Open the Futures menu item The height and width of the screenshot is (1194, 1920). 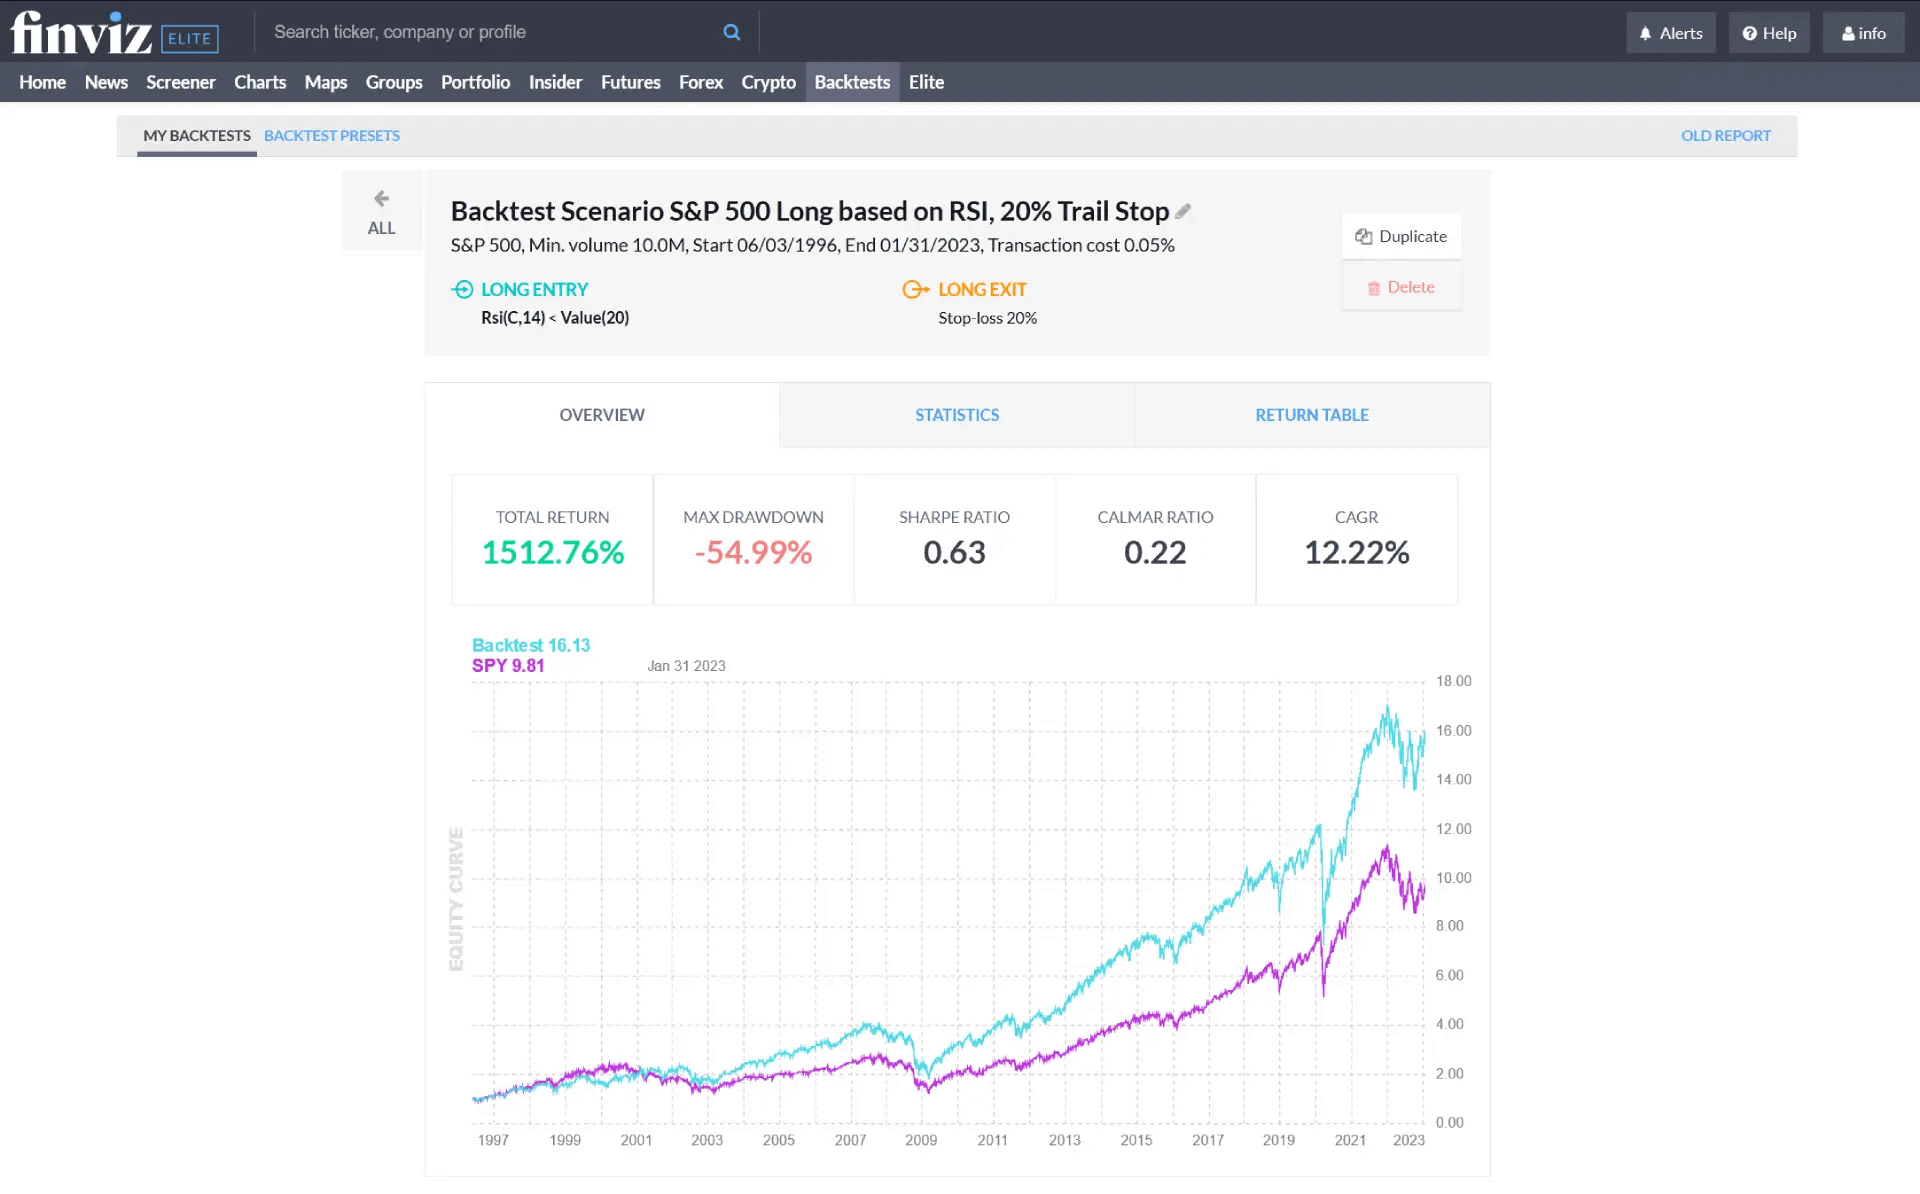click(630, 82)
